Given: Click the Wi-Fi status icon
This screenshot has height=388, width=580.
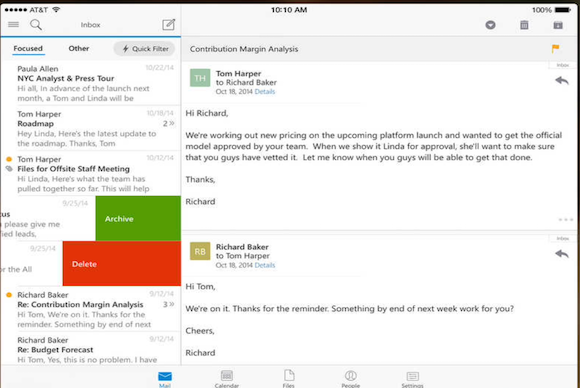Looking at the screenshot, I should 56,10.
